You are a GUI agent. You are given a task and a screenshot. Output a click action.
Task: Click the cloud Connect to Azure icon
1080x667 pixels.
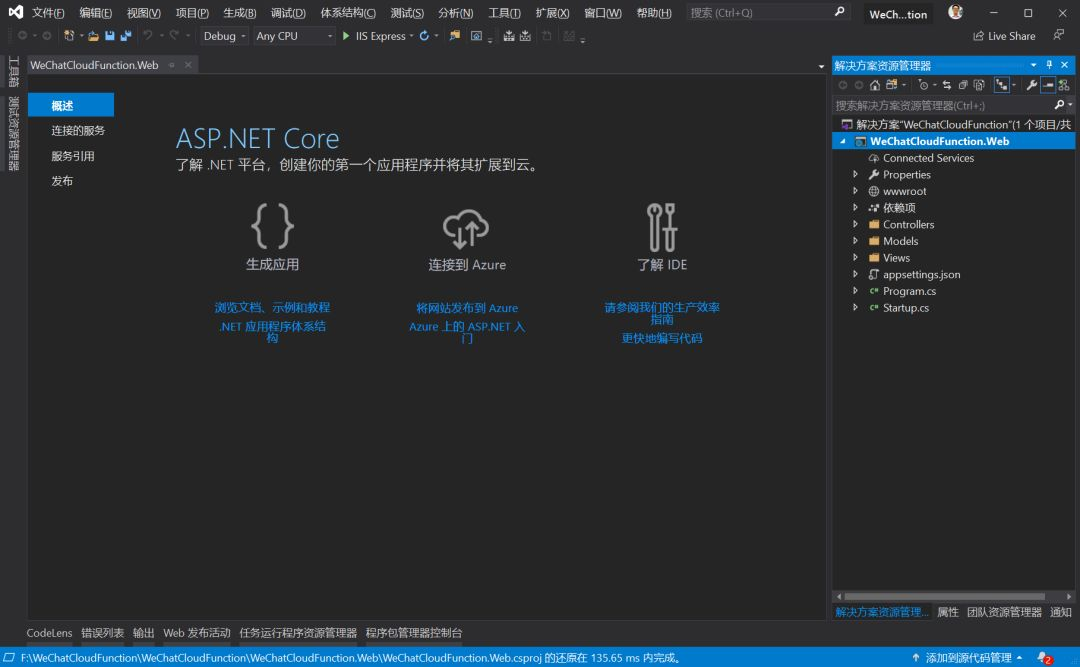tap(466, 229)
